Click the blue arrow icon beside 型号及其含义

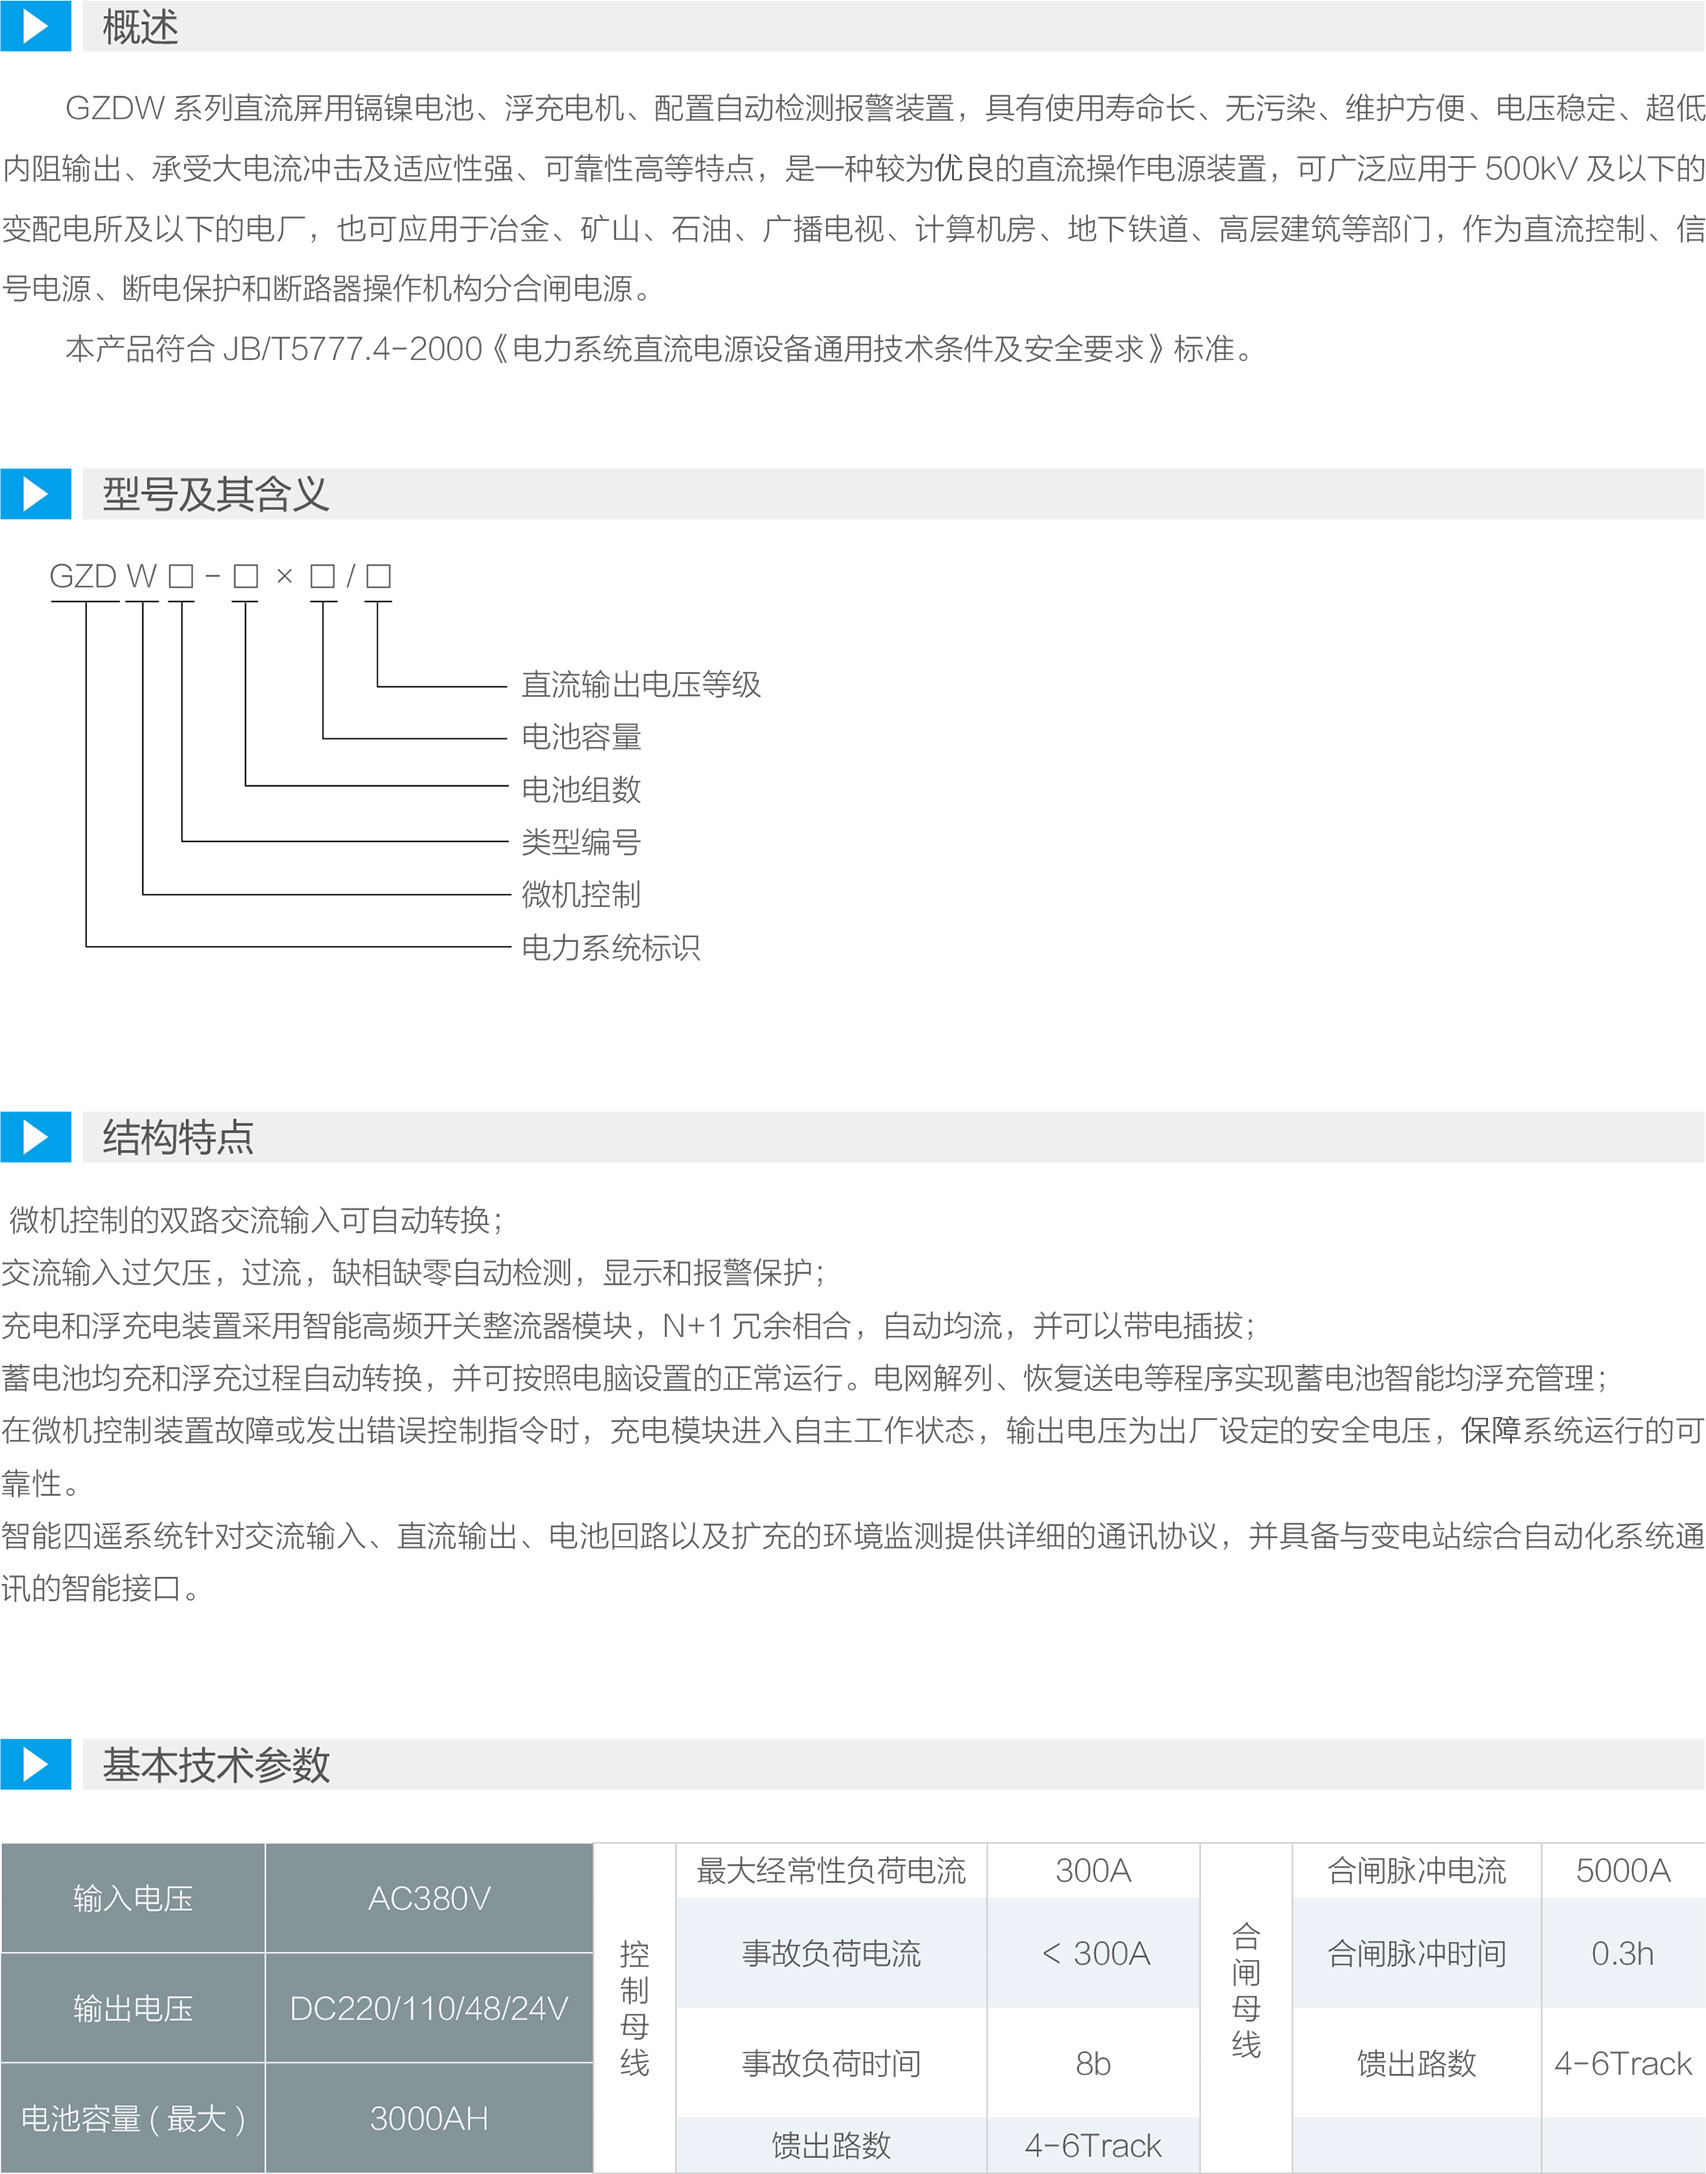click(35, 493)
